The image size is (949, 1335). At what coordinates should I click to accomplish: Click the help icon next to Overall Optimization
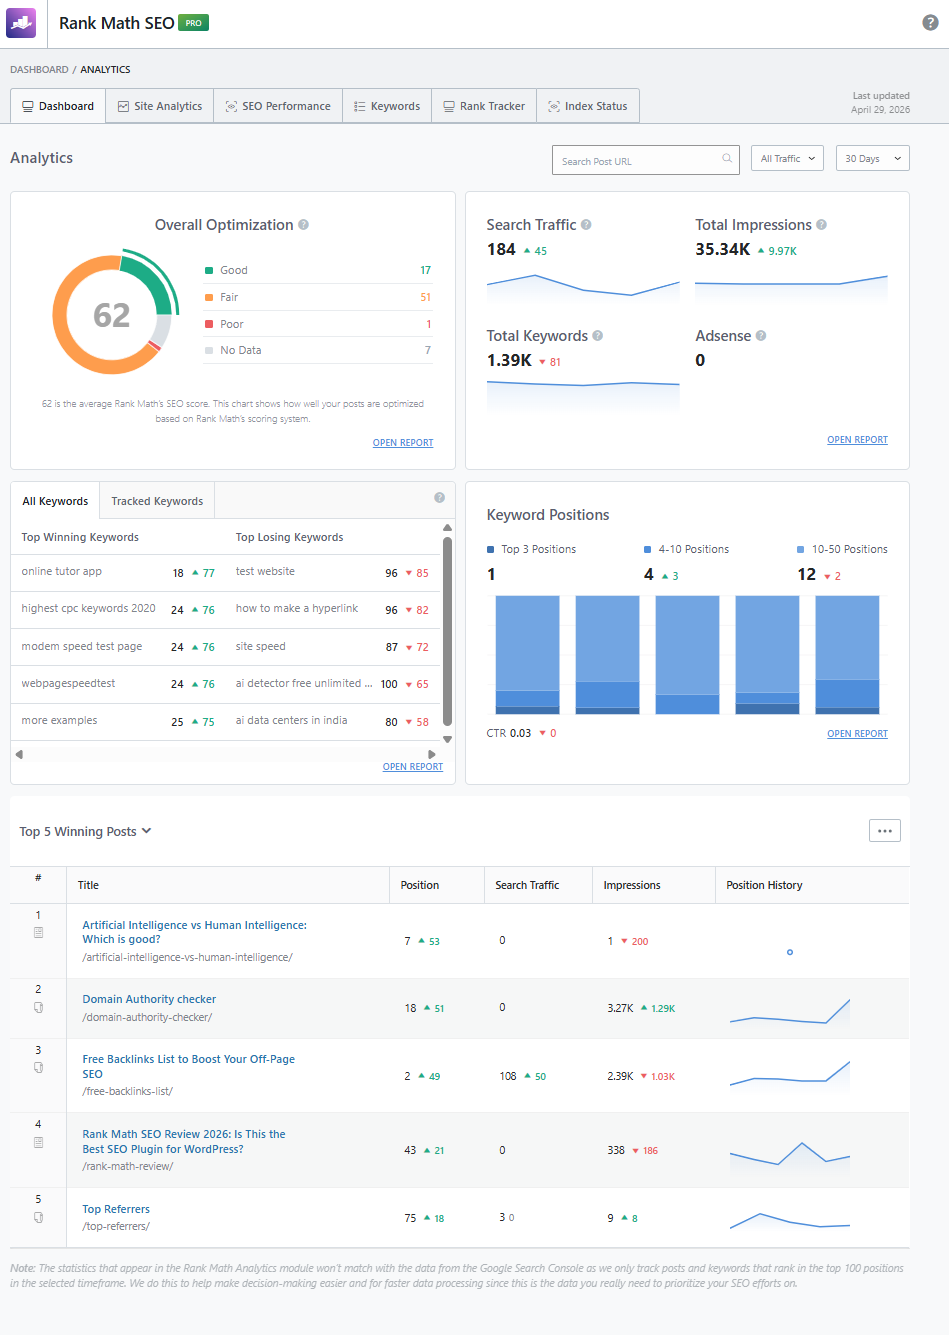click(303, 225)
